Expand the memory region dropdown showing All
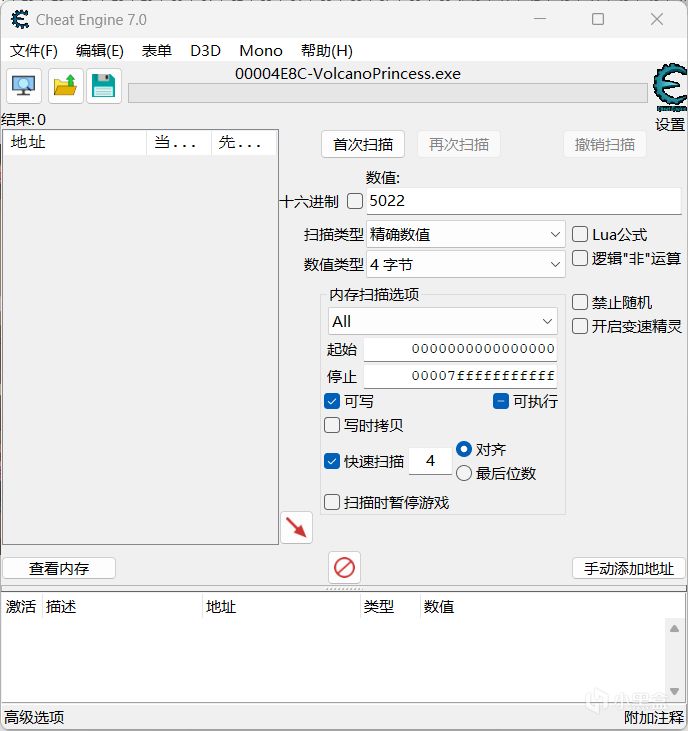This screenshot has height=731, width=688. pyautogui.click(x=442, y=321)
